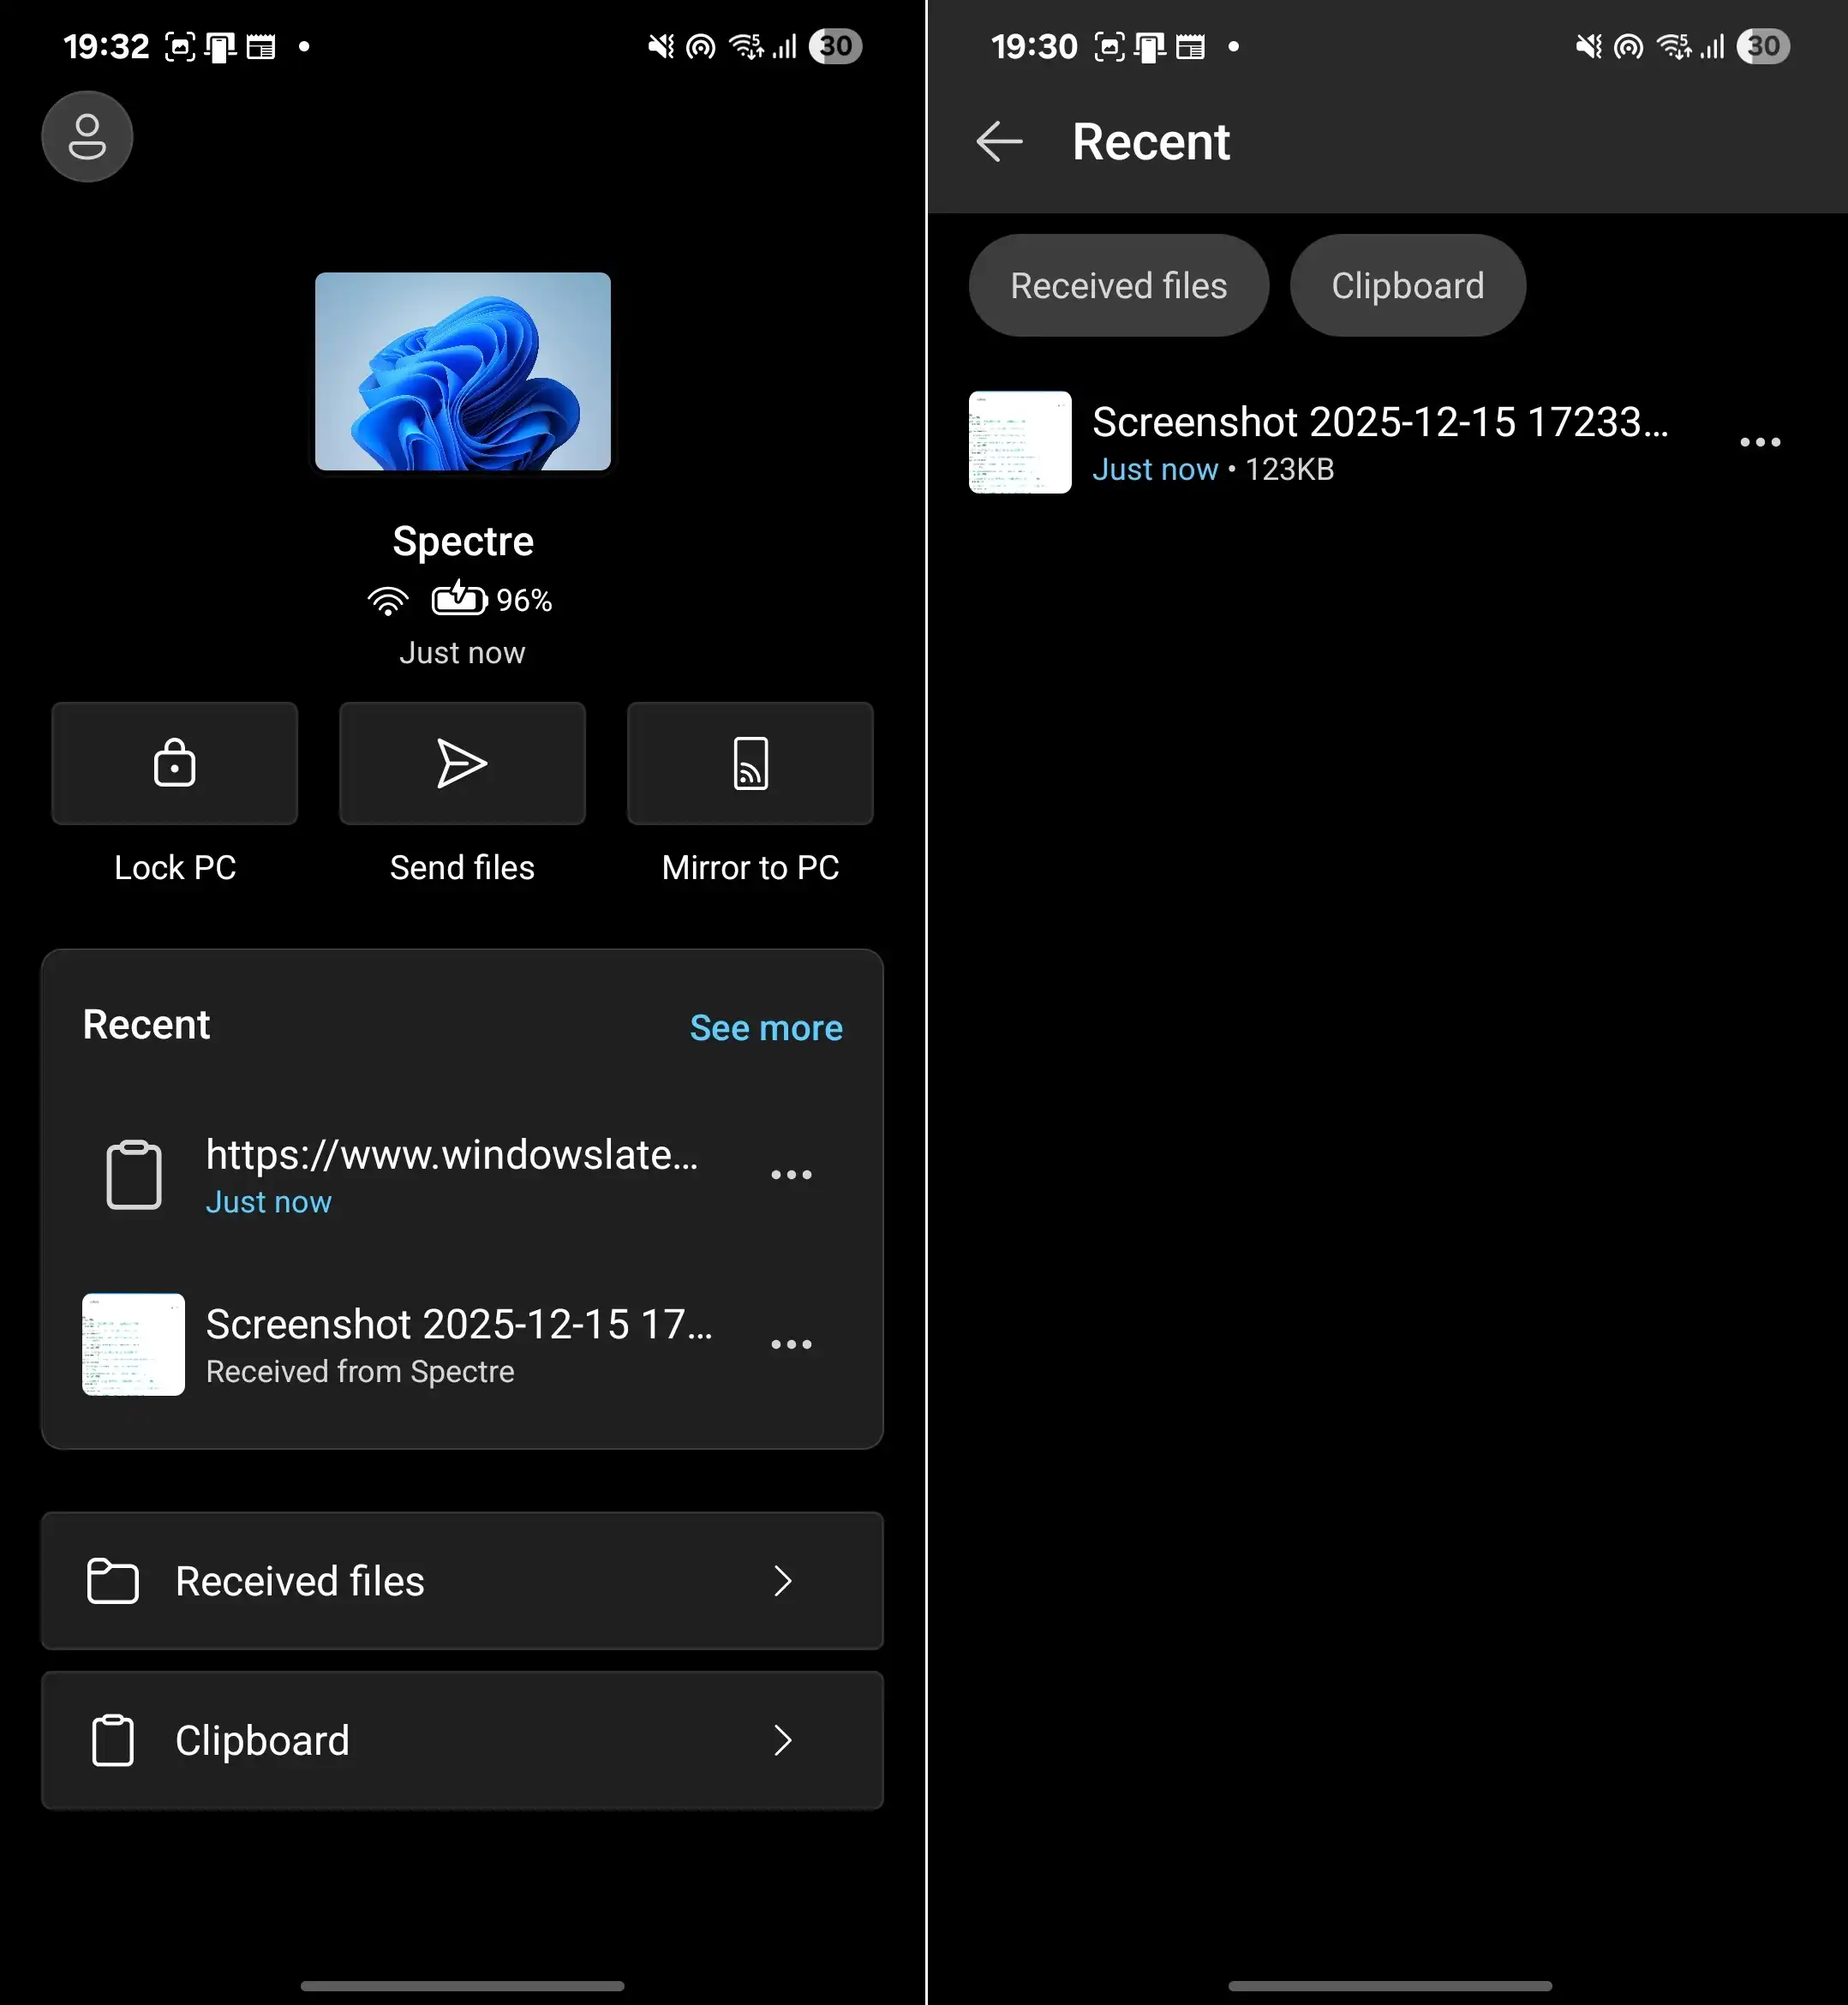Screen dimensions: 1848x2005
Task: Expand the Received files section
Action: coord(462,1580)
